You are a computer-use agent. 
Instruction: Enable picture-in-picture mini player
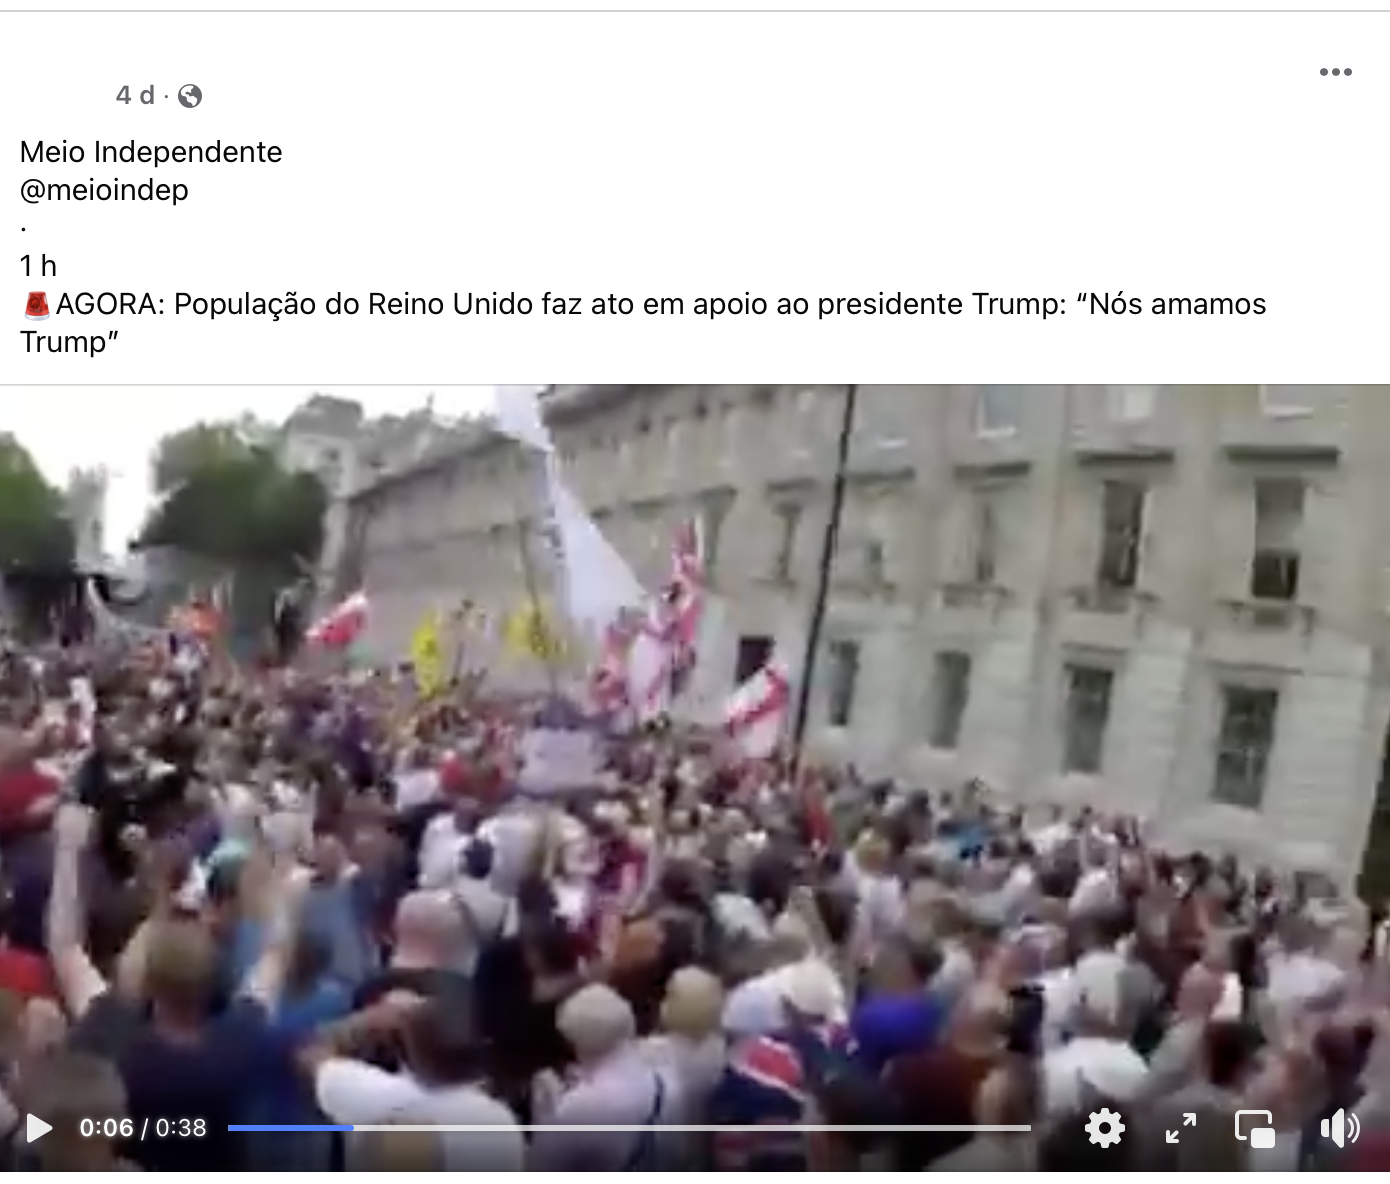tap(1255, 1128)
